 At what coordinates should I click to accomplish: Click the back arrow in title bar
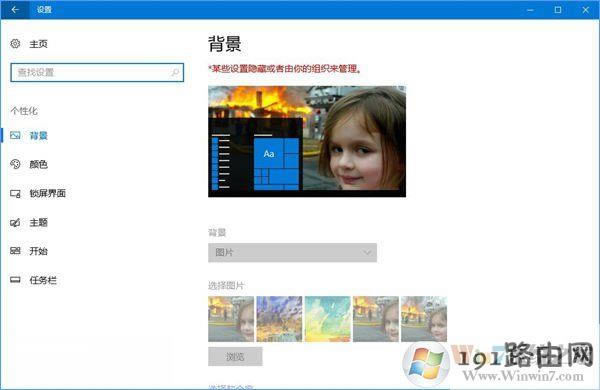pyautogui.click(x=15, y=10)
